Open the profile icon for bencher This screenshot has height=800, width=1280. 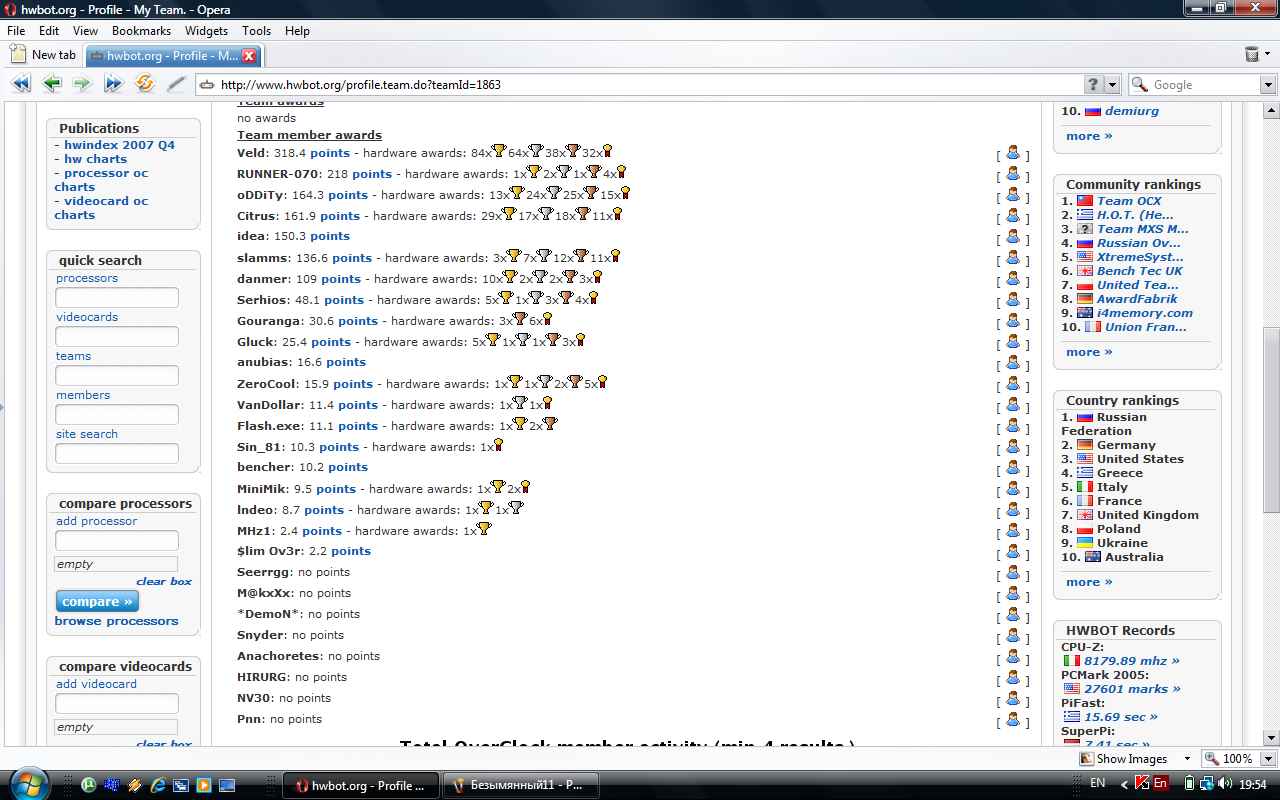tap(1013, 468)
